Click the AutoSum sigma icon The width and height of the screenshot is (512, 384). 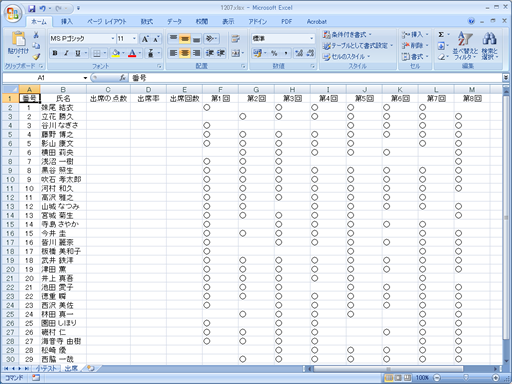tap(441, 35)
